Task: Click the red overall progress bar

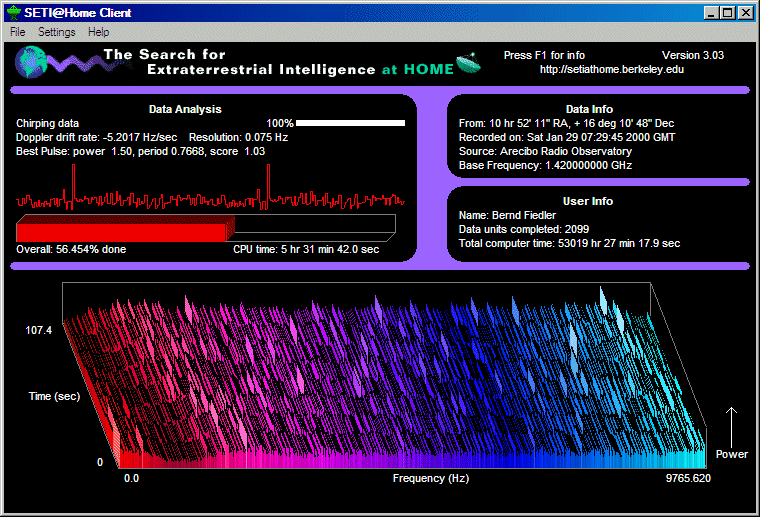Action: pos(126,229)
